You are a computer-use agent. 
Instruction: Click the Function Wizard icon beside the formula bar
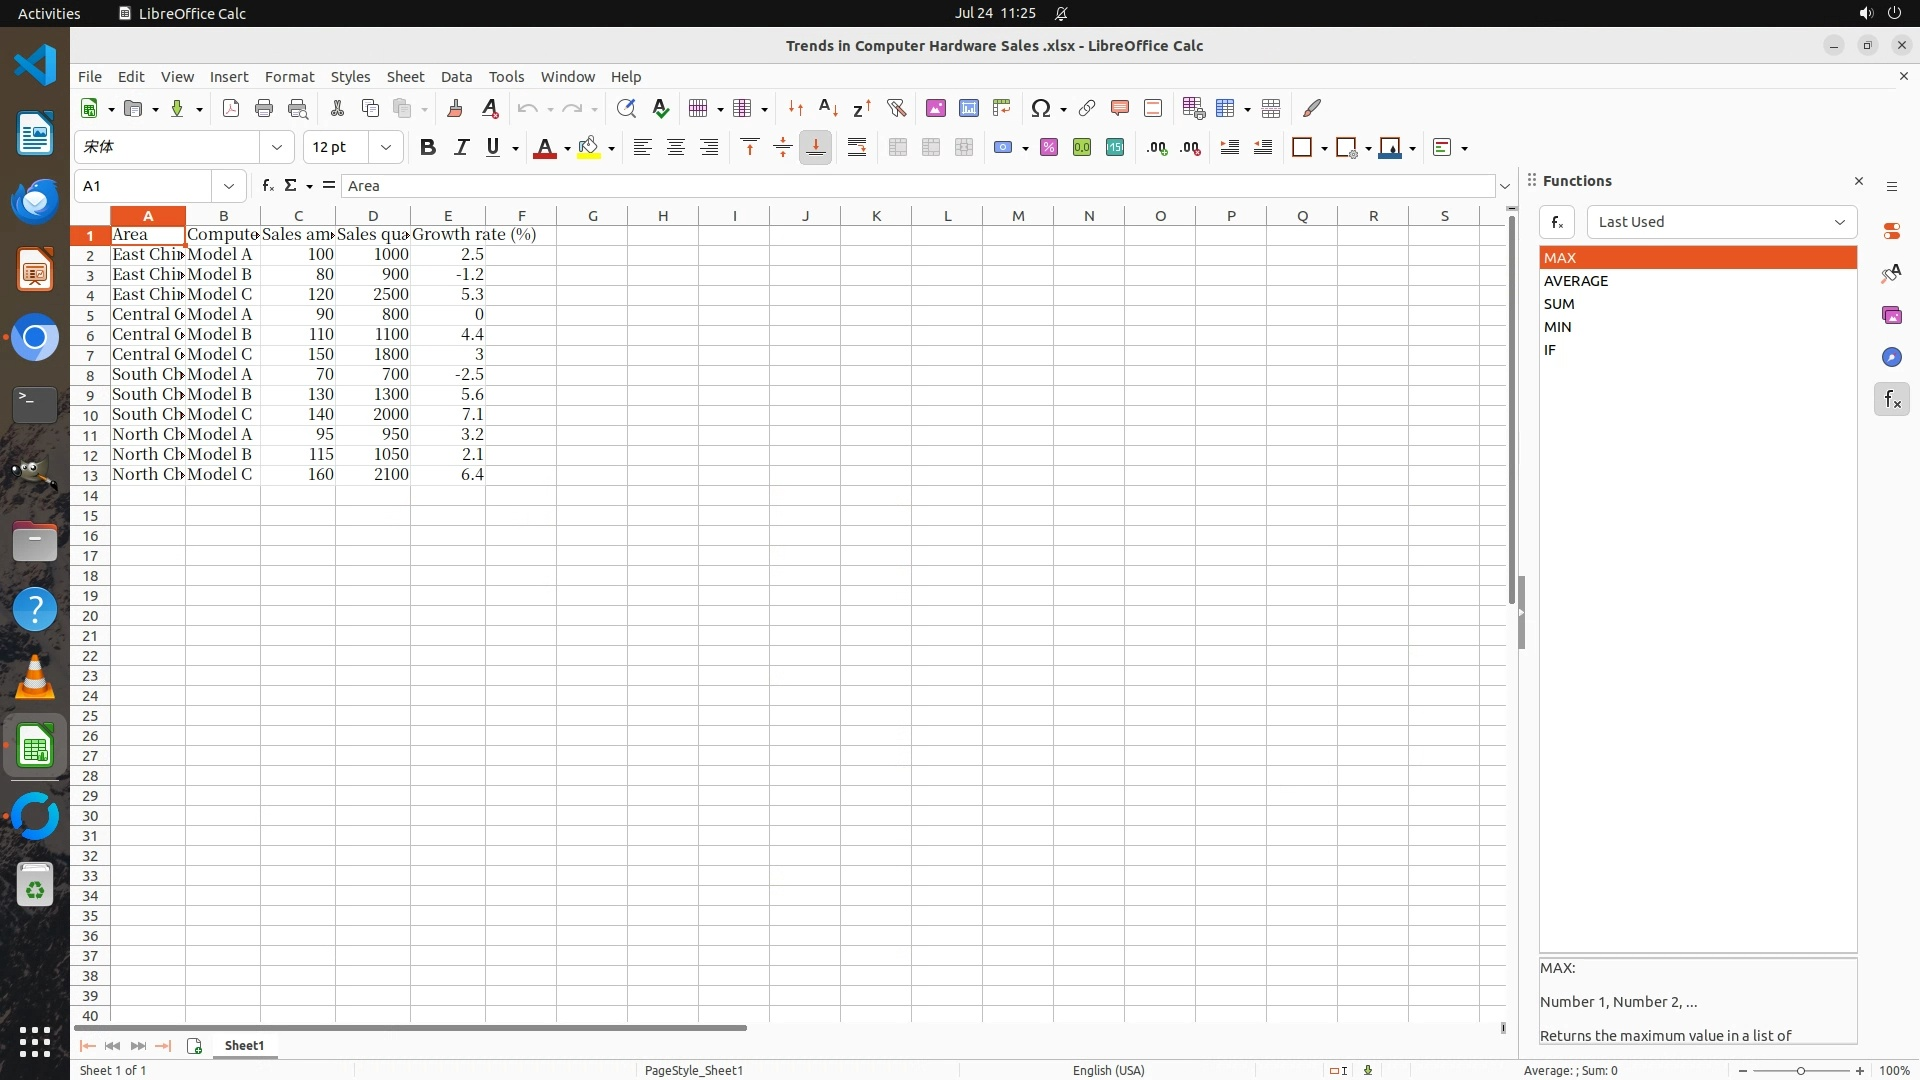click(x=267, y=185)
